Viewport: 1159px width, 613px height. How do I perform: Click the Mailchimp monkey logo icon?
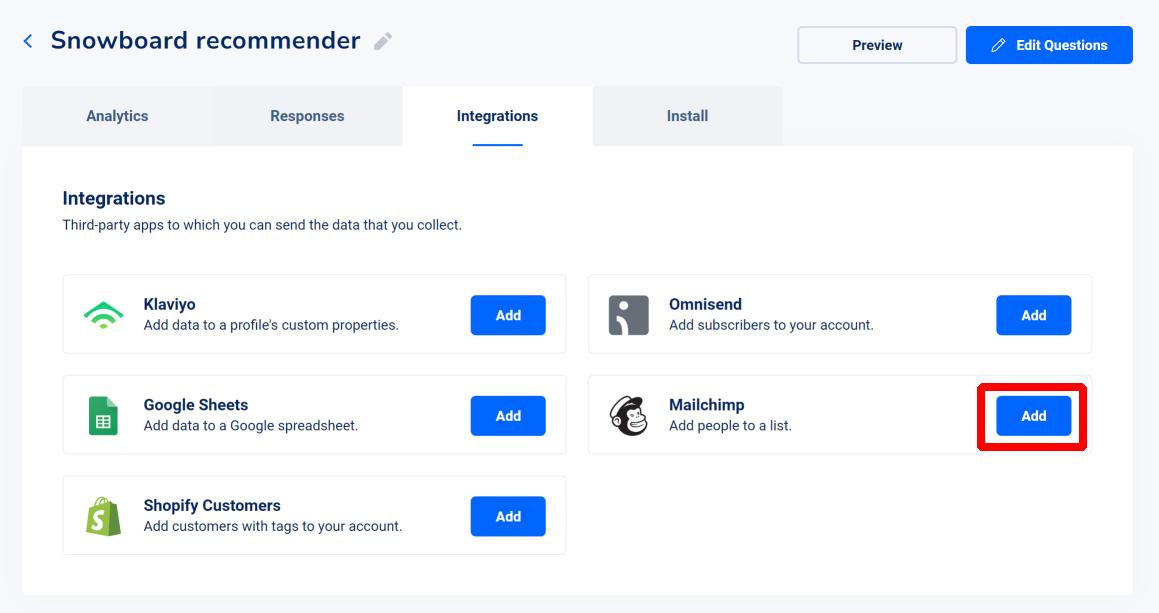click(628, 416)
